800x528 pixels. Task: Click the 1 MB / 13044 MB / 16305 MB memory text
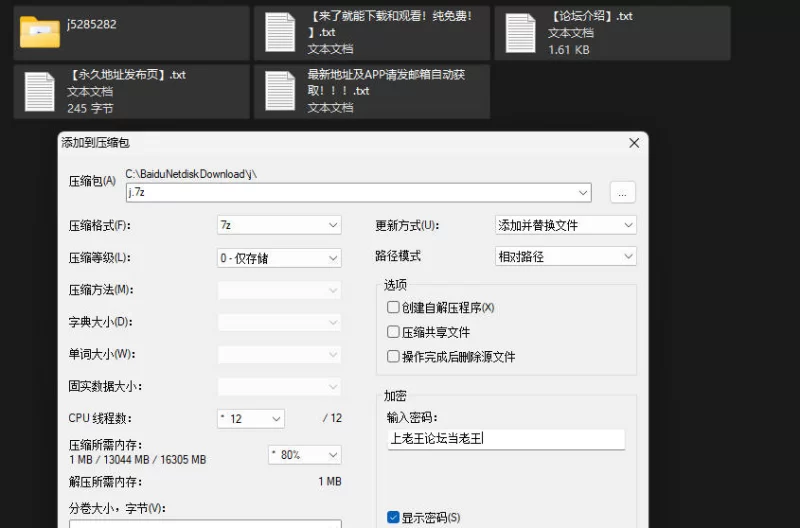tap(138, 460)
